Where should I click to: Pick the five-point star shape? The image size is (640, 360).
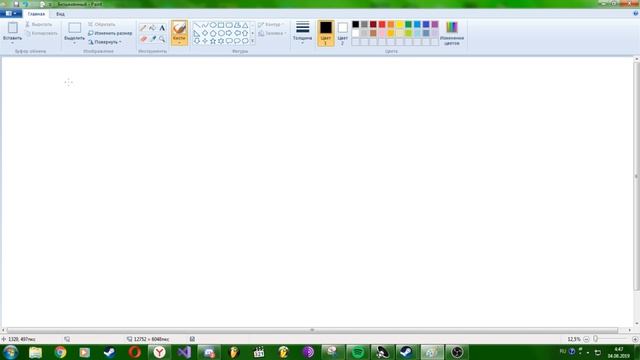click(x=213, y=41)
